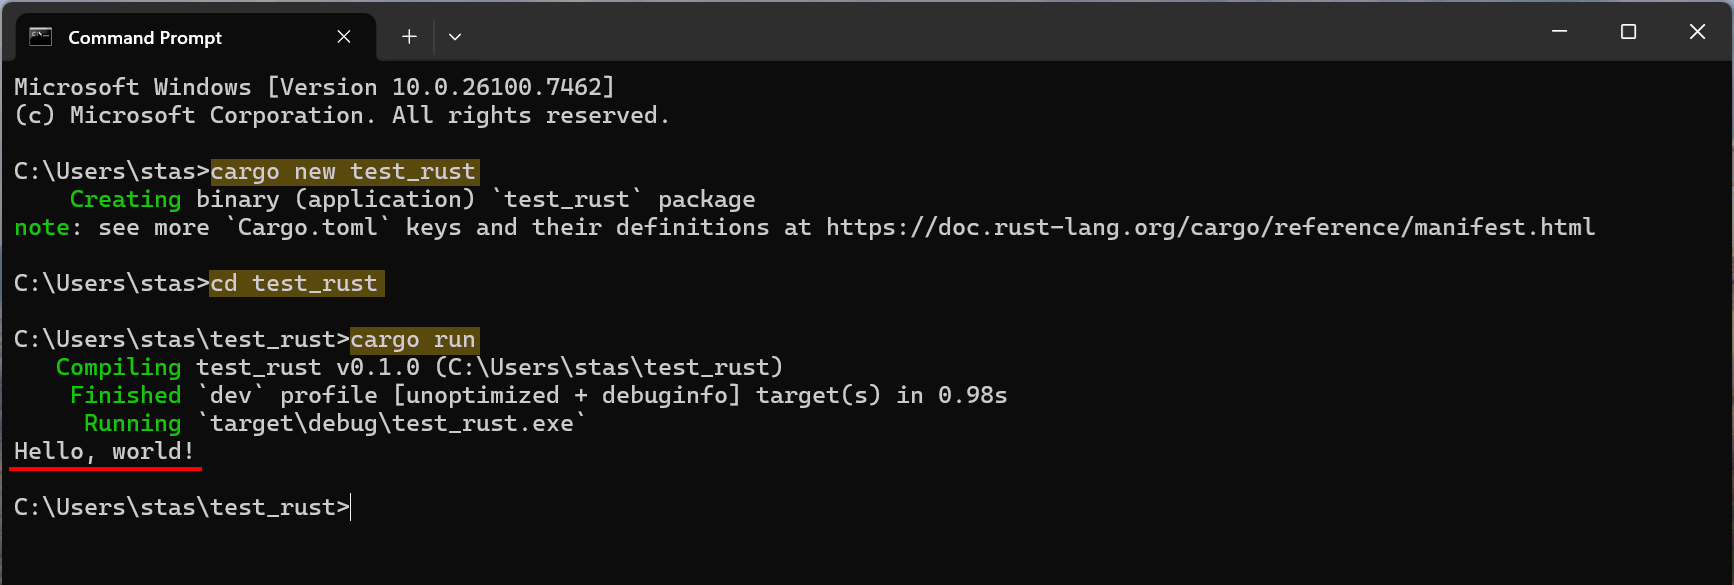The height and width of the screenshot is (585, 1734).
Task: Click the underlined "Hello, world!" output
Action: 104,452
